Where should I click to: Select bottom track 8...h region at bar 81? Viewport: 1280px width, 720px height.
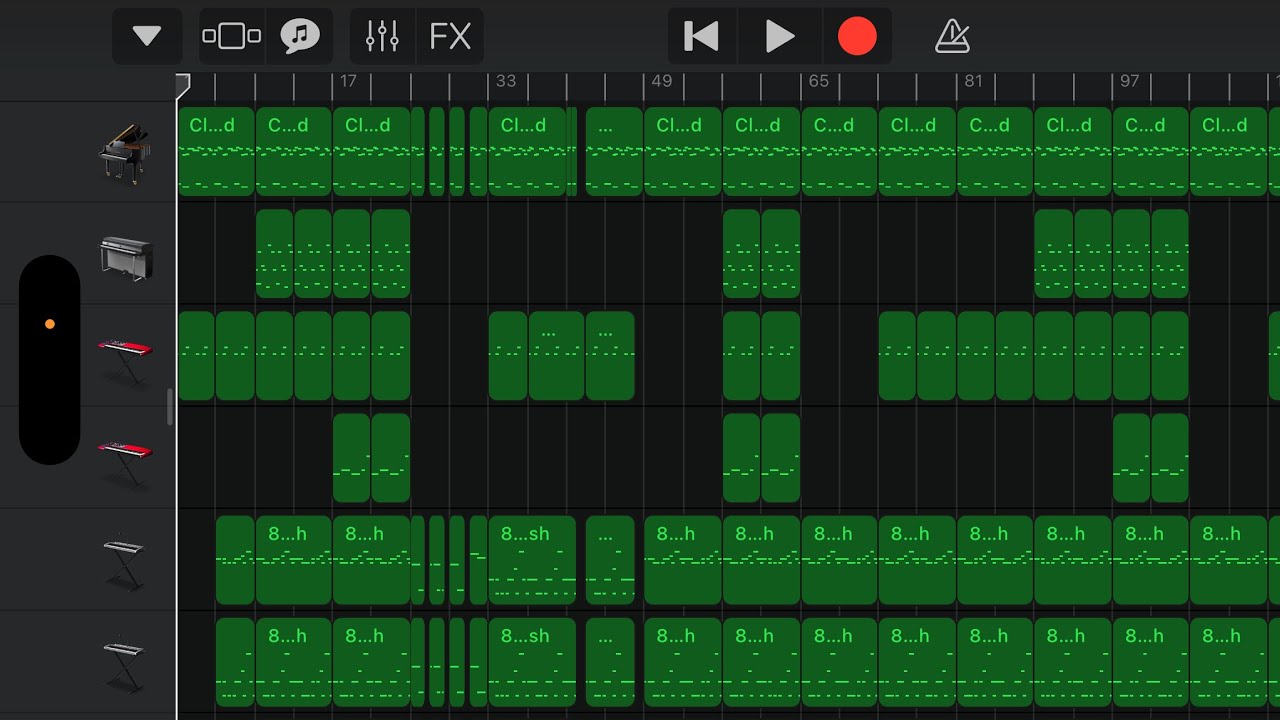tap(995, 662)
